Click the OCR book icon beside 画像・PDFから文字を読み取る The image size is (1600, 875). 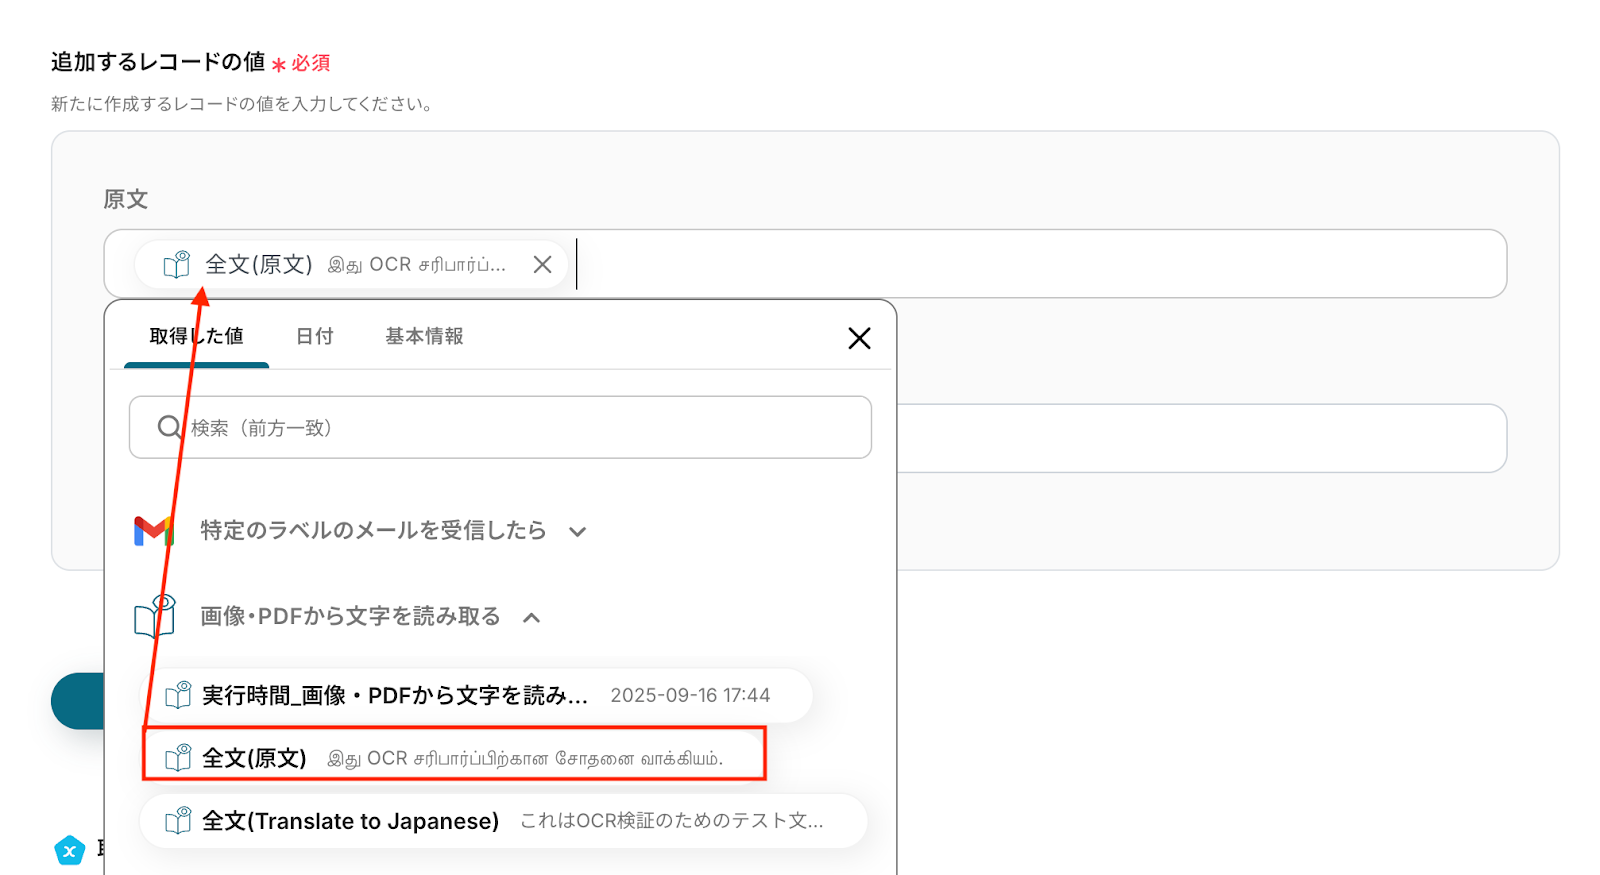(x=155, y=617)
